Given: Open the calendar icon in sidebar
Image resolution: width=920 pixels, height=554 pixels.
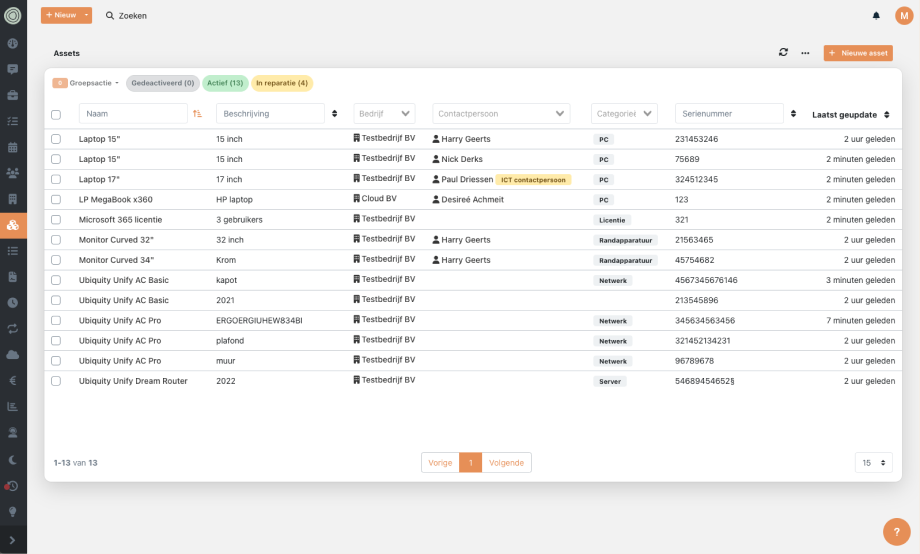Looking at the screenshot, I should [12, 147].
